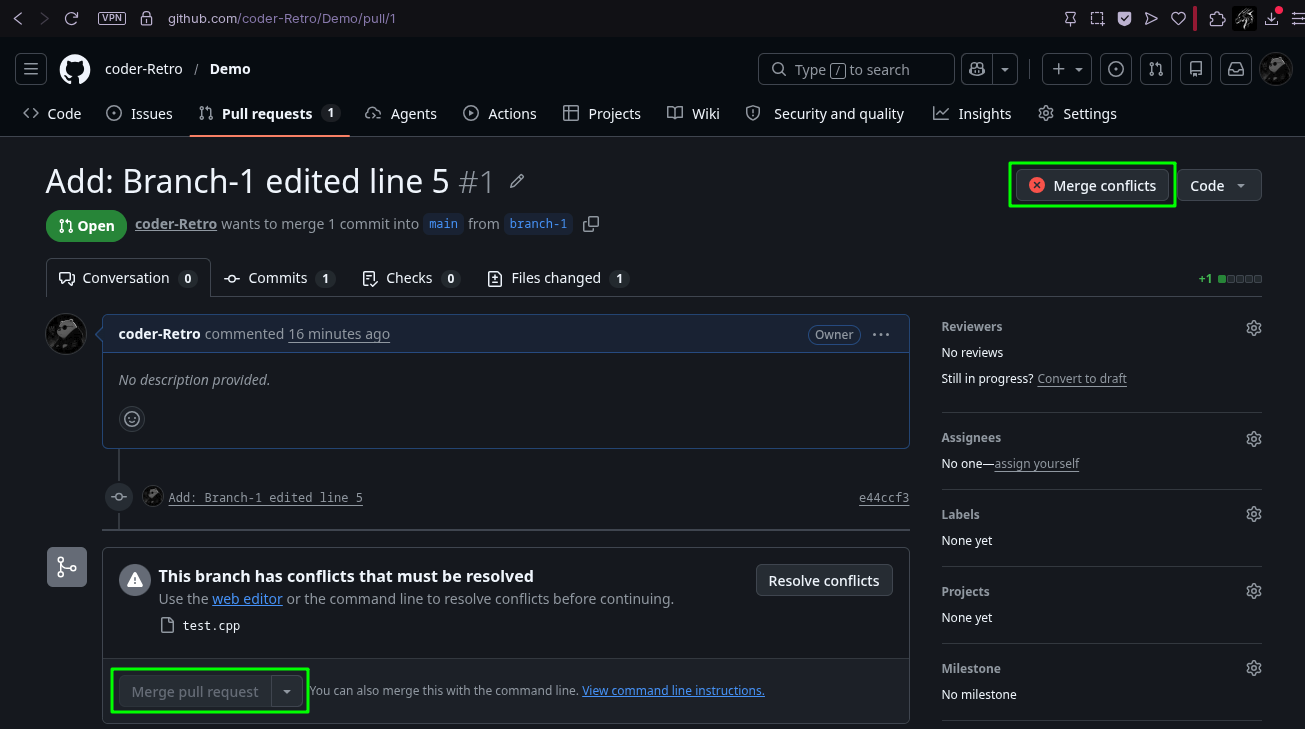Click the Labels gear icon
1305x729 pixels.
(x=1253, y=514)
